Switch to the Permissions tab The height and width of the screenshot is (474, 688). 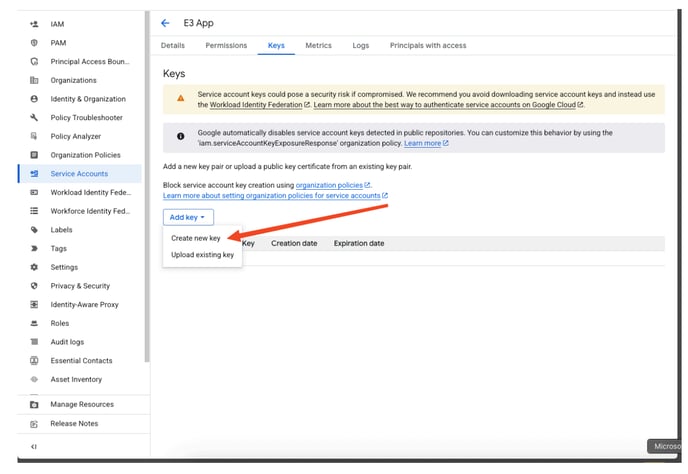226,46
